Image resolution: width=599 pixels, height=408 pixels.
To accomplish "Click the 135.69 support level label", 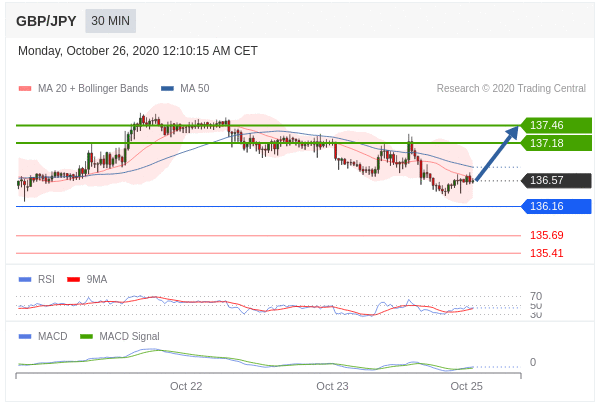I will pyautogui.click(x=547, y=235).
